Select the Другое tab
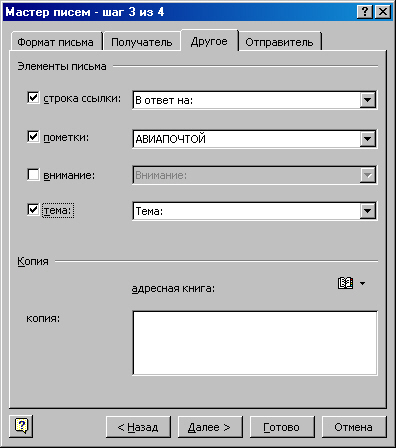 (x=209, y=41)
